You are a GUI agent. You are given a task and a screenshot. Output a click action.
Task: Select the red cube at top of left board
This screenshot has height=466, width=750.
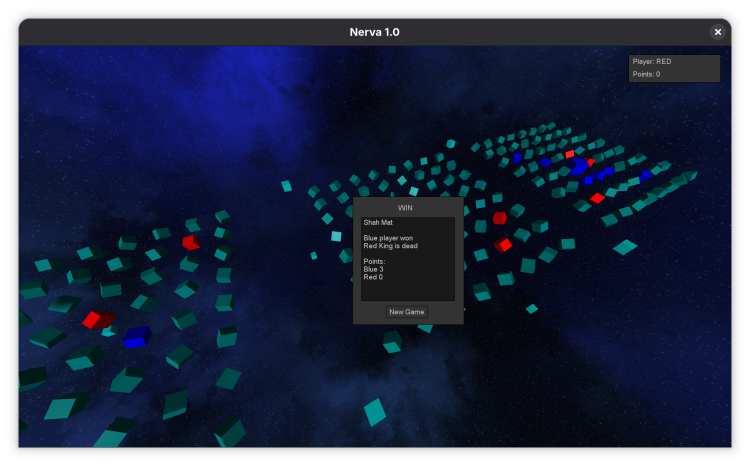(190, 242)
